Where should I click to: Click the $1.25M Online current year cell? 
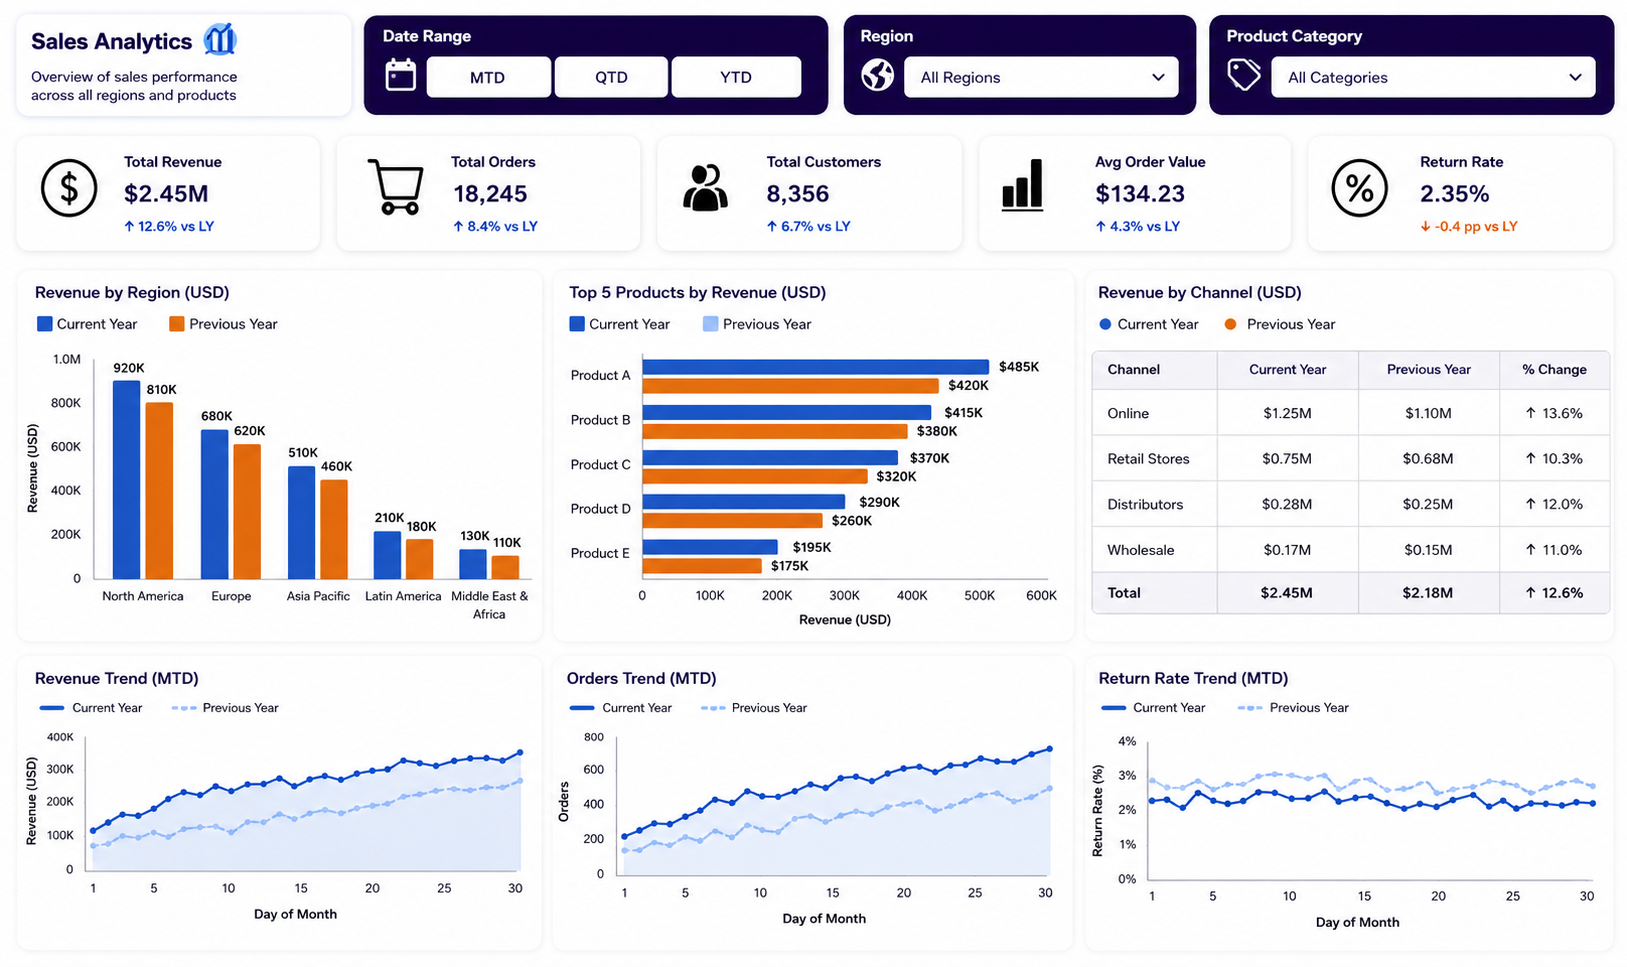pyautogui.click(x=1287, y=413)
